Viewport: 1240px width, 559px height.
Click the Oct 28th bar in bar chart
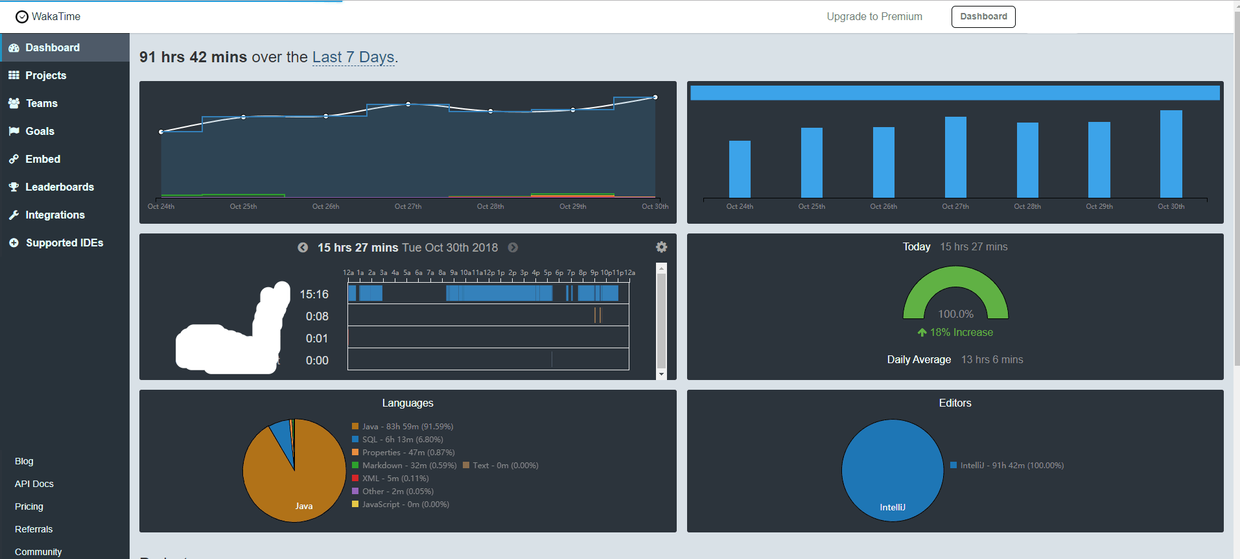(1027, 161)
